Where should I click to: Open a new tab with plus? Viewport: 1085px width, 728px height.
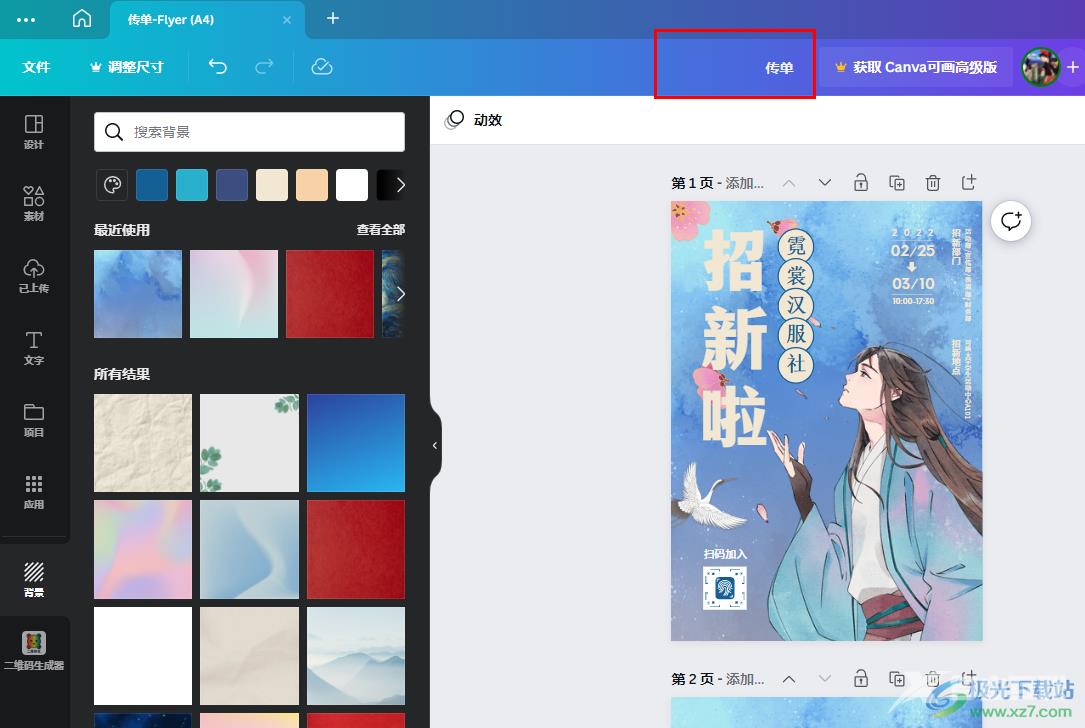coord(333,18)
